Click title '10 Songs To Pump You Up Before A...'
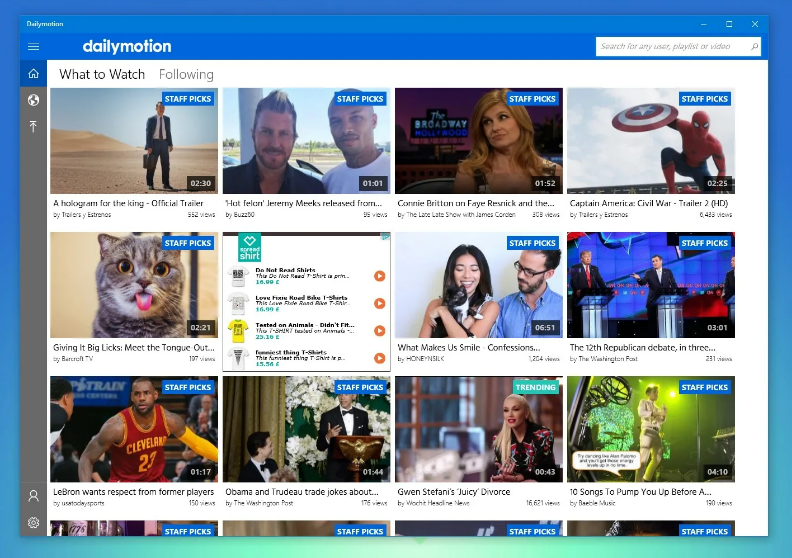Screen dimensions: 792x558 click(640, 492)
